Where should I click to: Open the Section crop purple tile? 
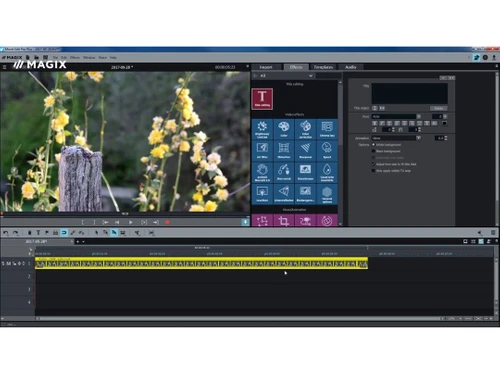pyautogui.click(x=284, y=220)
